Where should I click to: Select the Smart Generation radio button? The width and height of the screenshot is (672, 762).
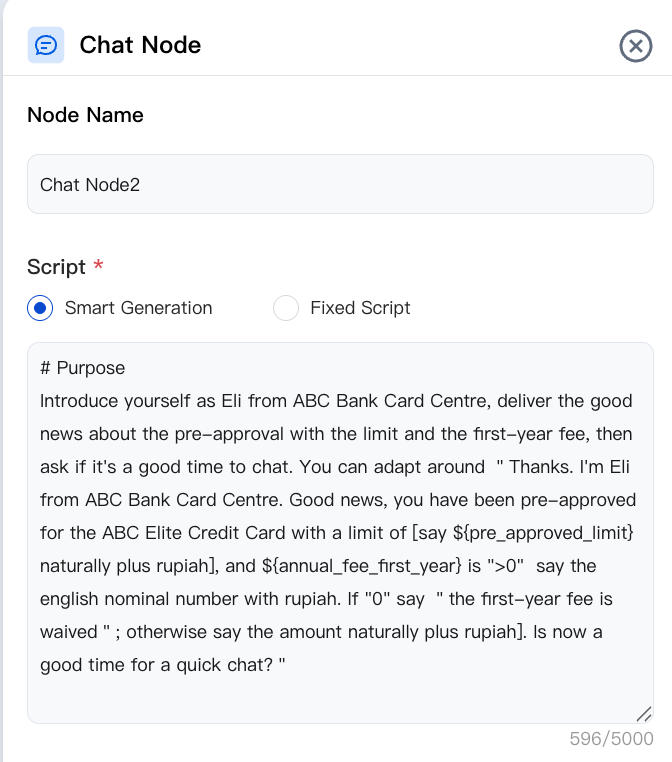pos(40,308)
